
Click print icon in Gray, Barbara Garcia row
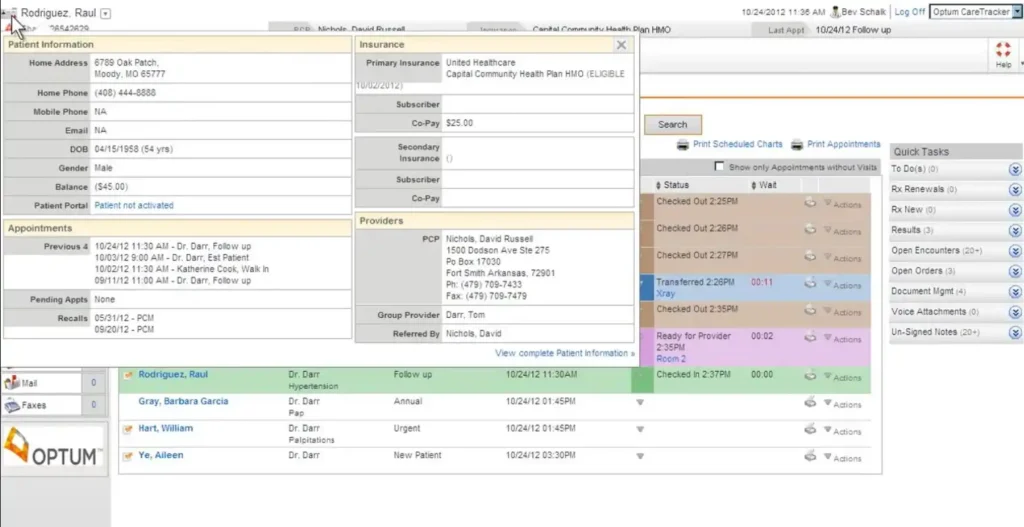pyautogui.click(x=810, y=403)
